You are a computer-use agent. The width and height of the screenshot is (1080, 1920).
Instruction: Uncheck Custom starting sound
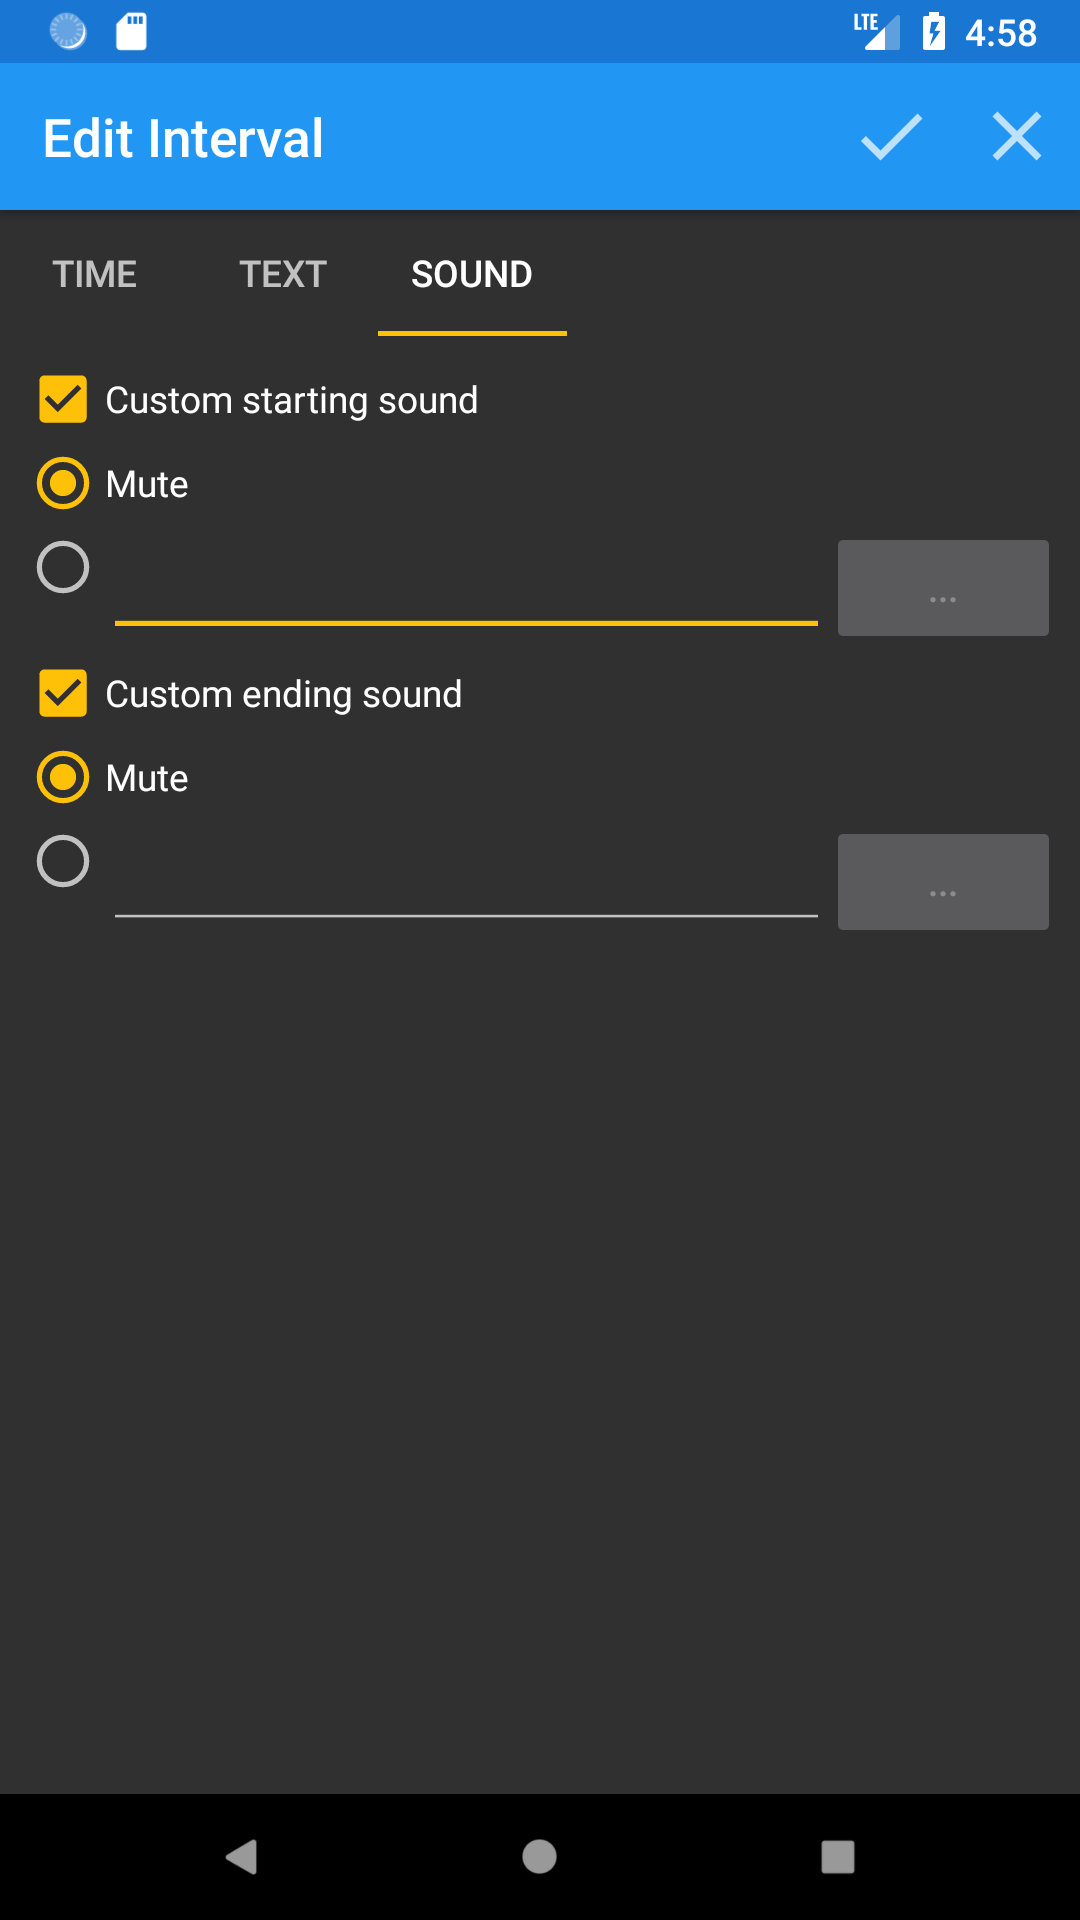coord(63,399)
